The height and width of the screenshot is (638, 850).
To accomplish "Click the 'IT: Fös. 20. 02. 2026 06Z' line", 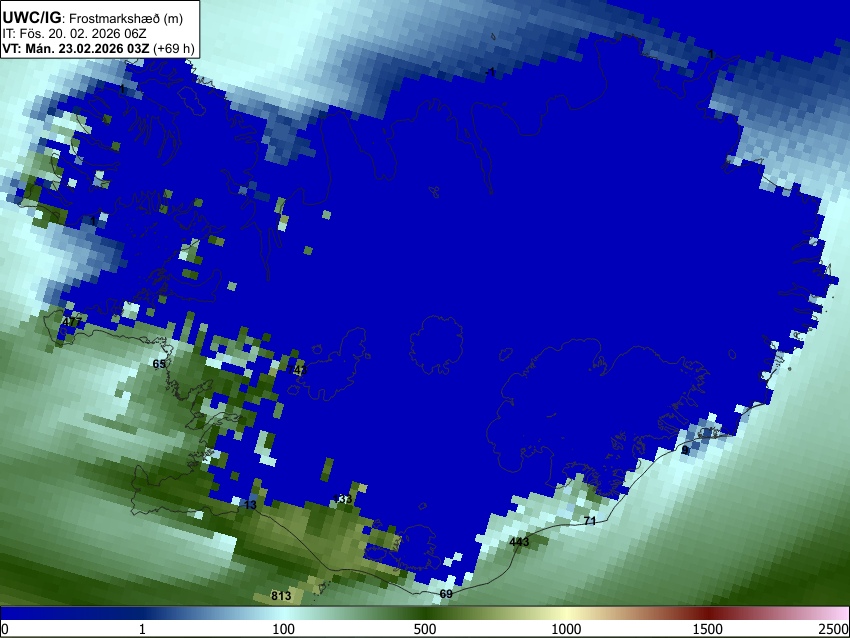I will [74, 34].
